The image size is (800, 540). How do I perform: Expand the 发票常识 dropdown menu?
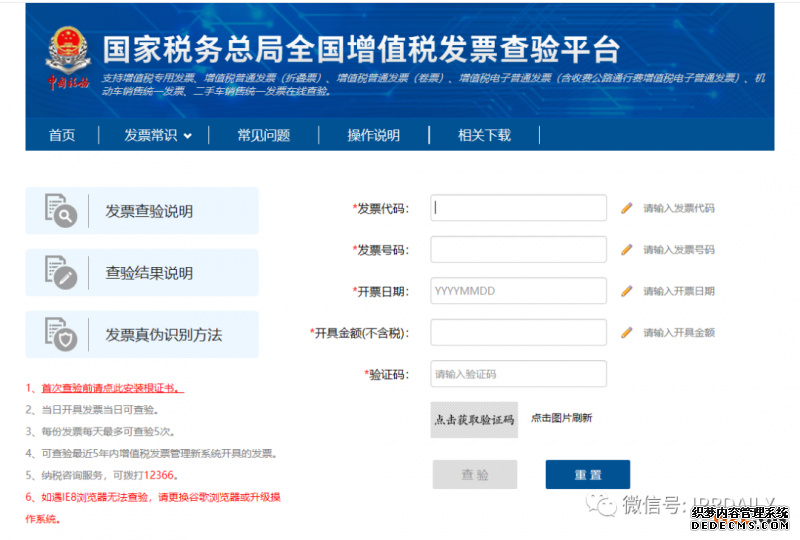[x=157, y=136]
